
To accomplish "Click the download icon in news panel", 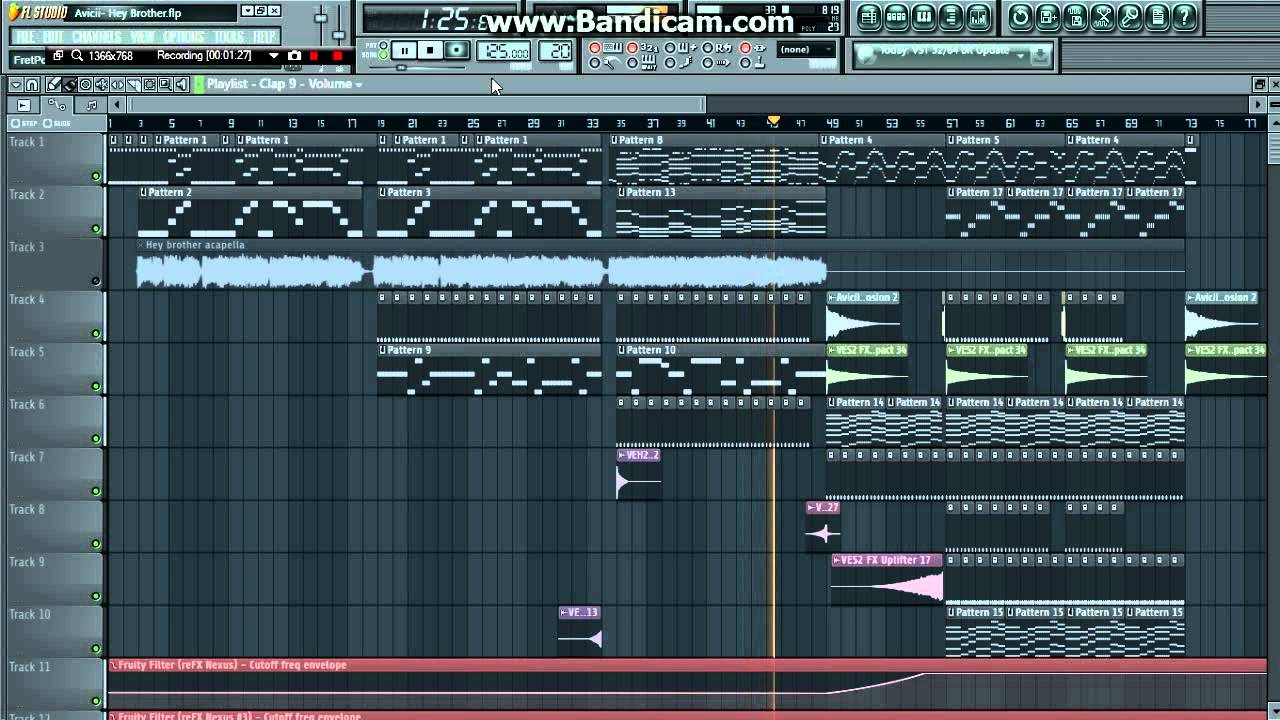I will pyautogui.click(x=1039, y=56).
